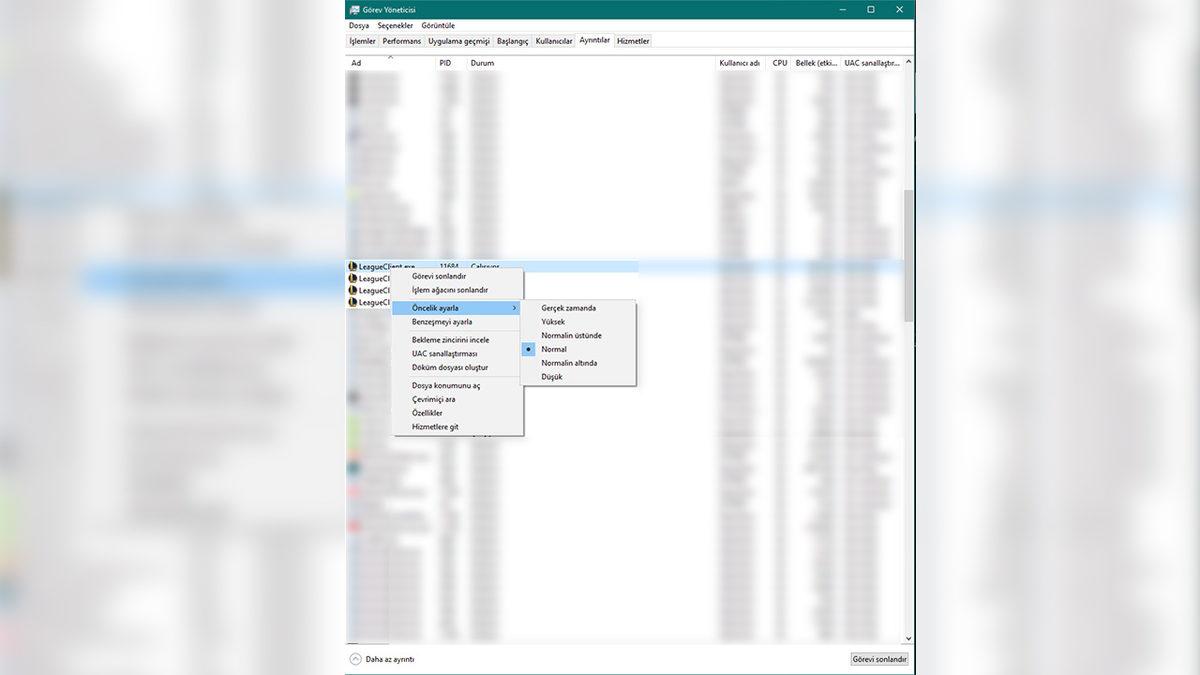Switch to the 'Performans' tab
This screenshot has height=675, width=1200.
(x=402, y=41)
